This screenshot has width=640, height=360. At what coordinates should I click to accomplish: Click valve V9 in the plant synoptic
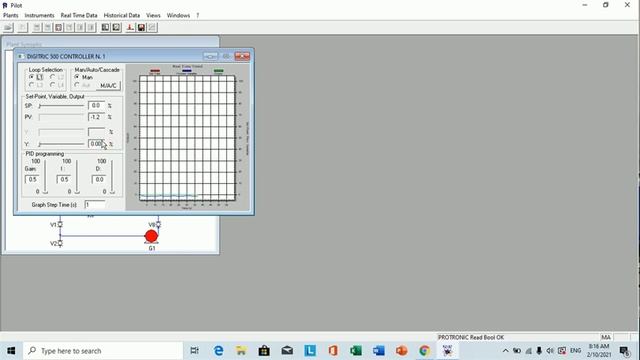tap(158, 224)
